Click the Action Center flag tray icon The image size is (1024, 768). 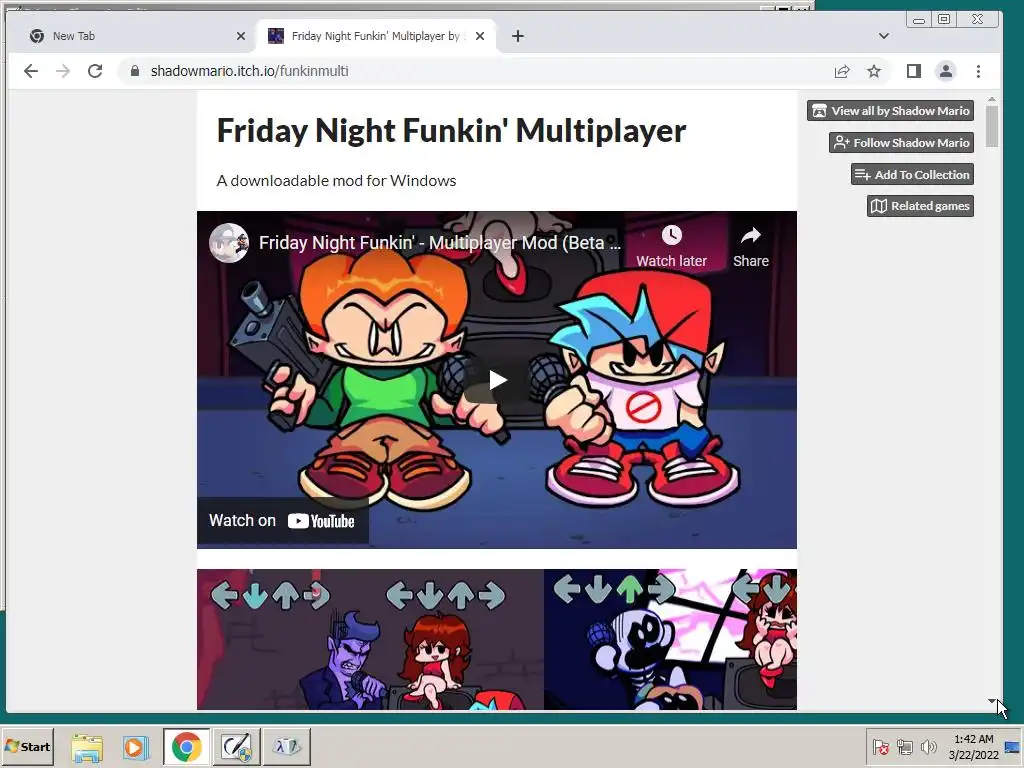tap(880, 746)
